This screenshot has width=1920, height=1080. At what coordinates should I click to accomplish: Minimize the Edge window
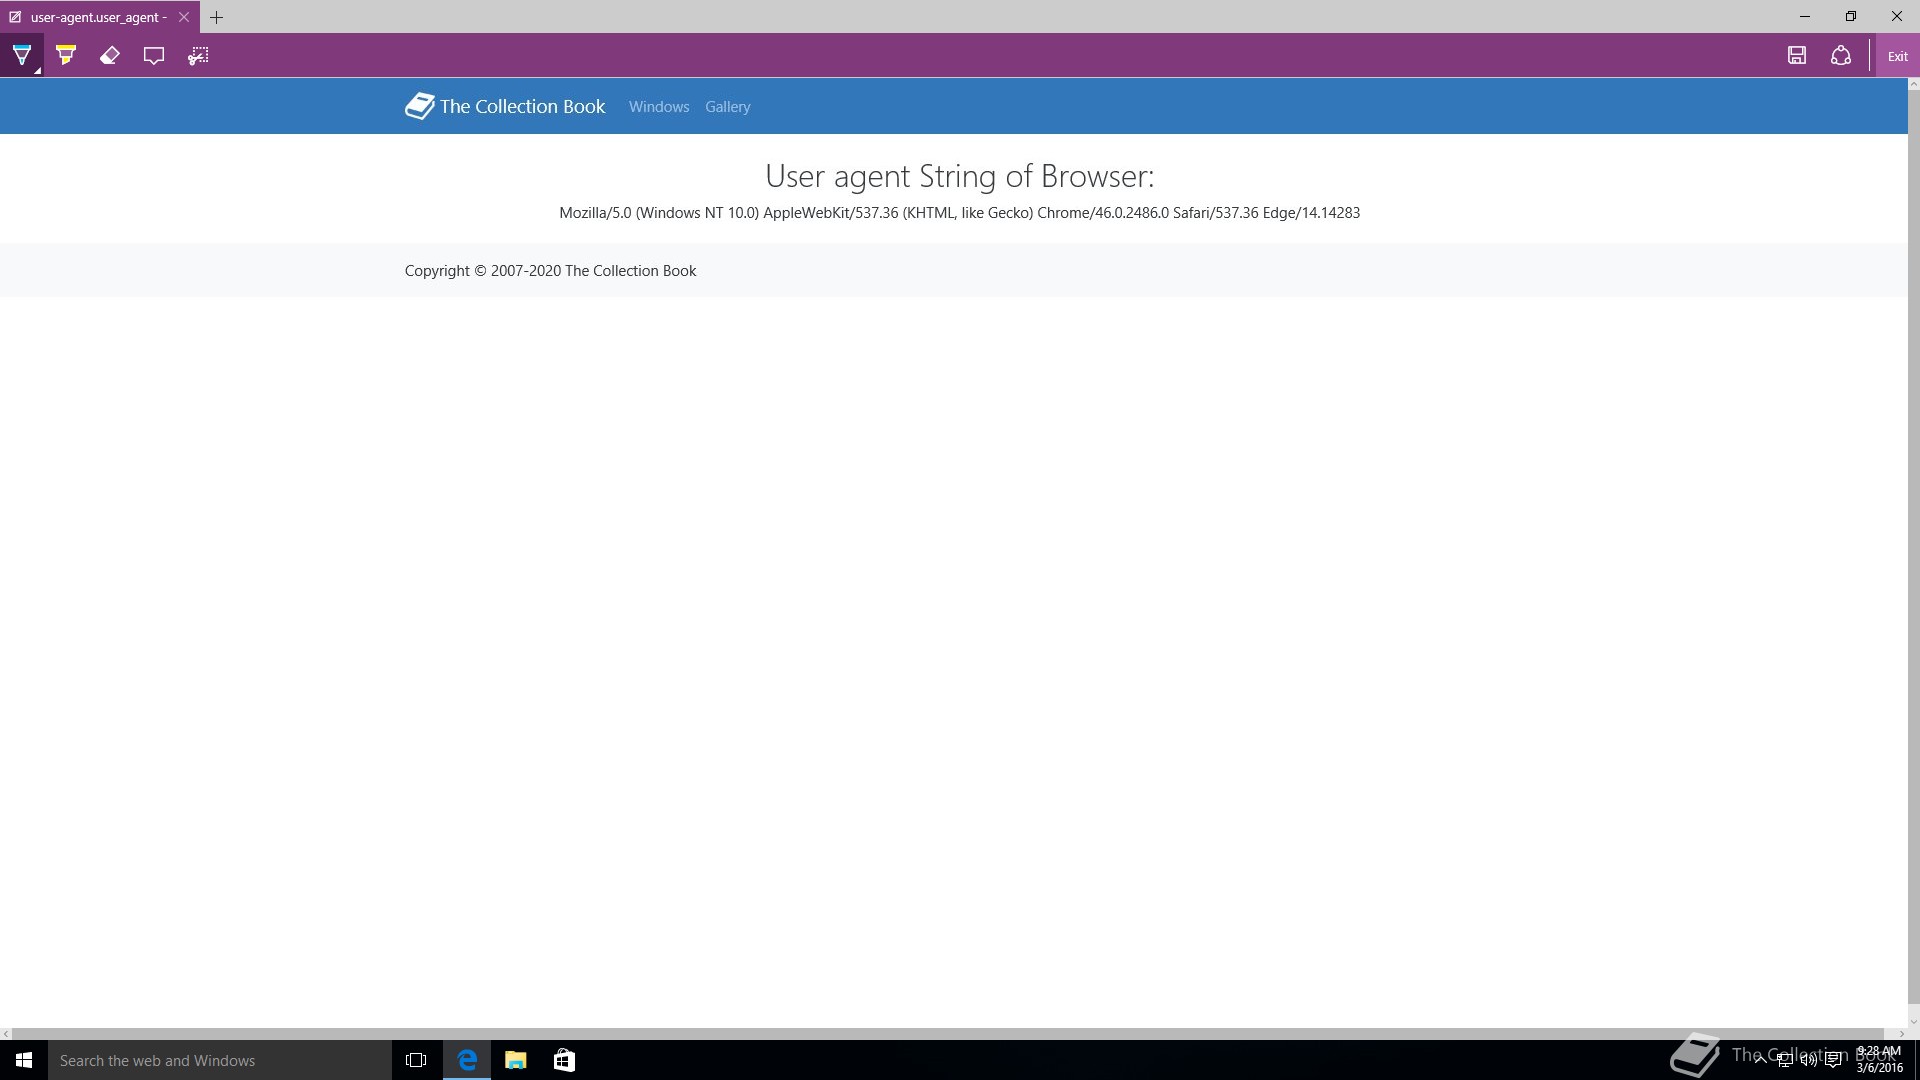(x=1805, y=16)
